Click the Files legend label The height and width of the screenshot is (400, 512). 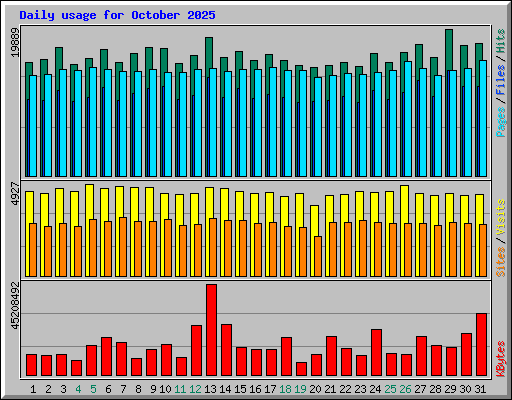(501, 80)
